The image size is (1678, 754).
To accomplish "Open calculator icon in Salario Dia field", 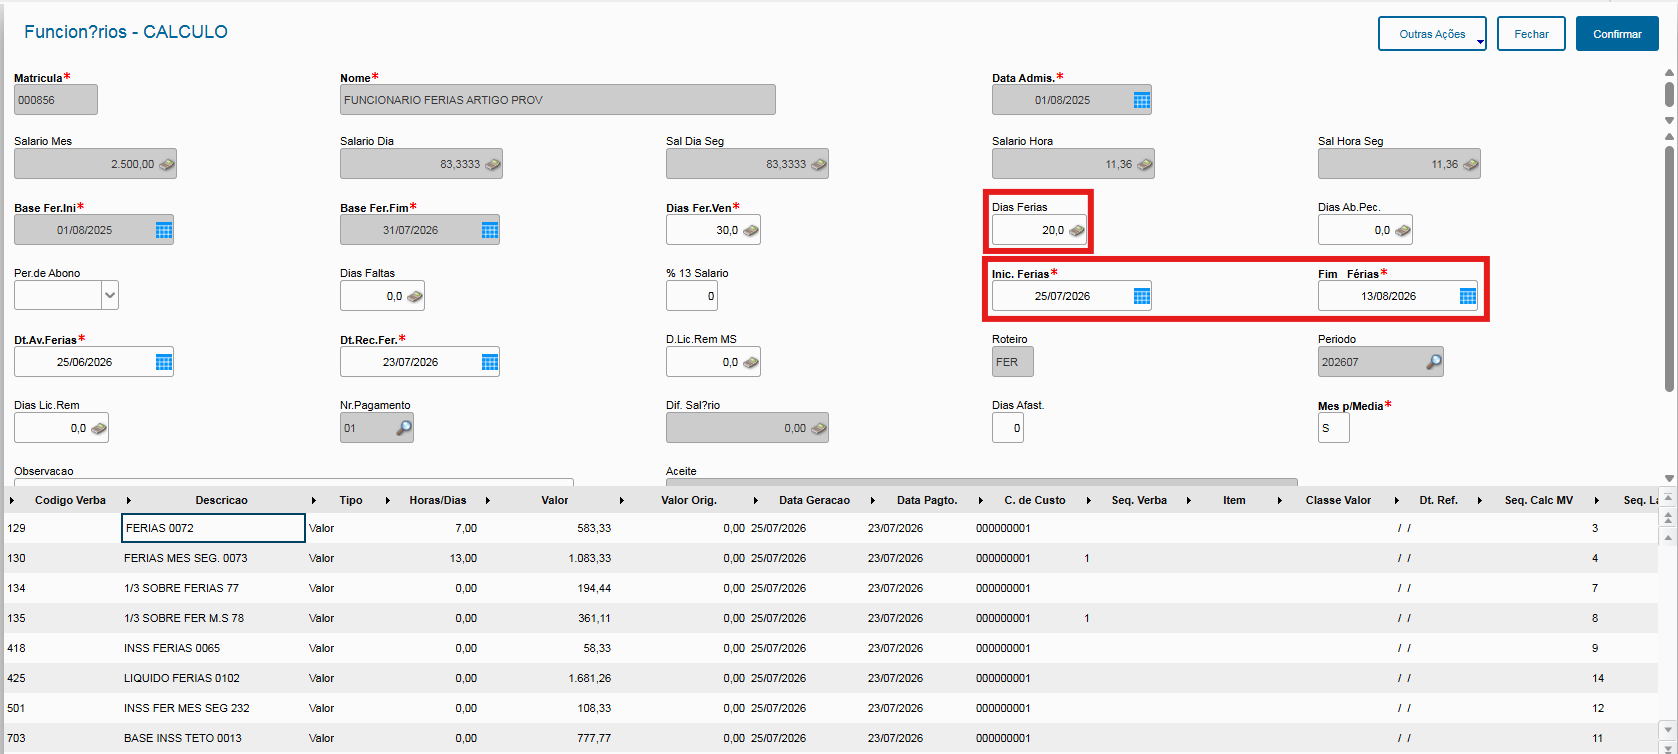I will (493, 164).
